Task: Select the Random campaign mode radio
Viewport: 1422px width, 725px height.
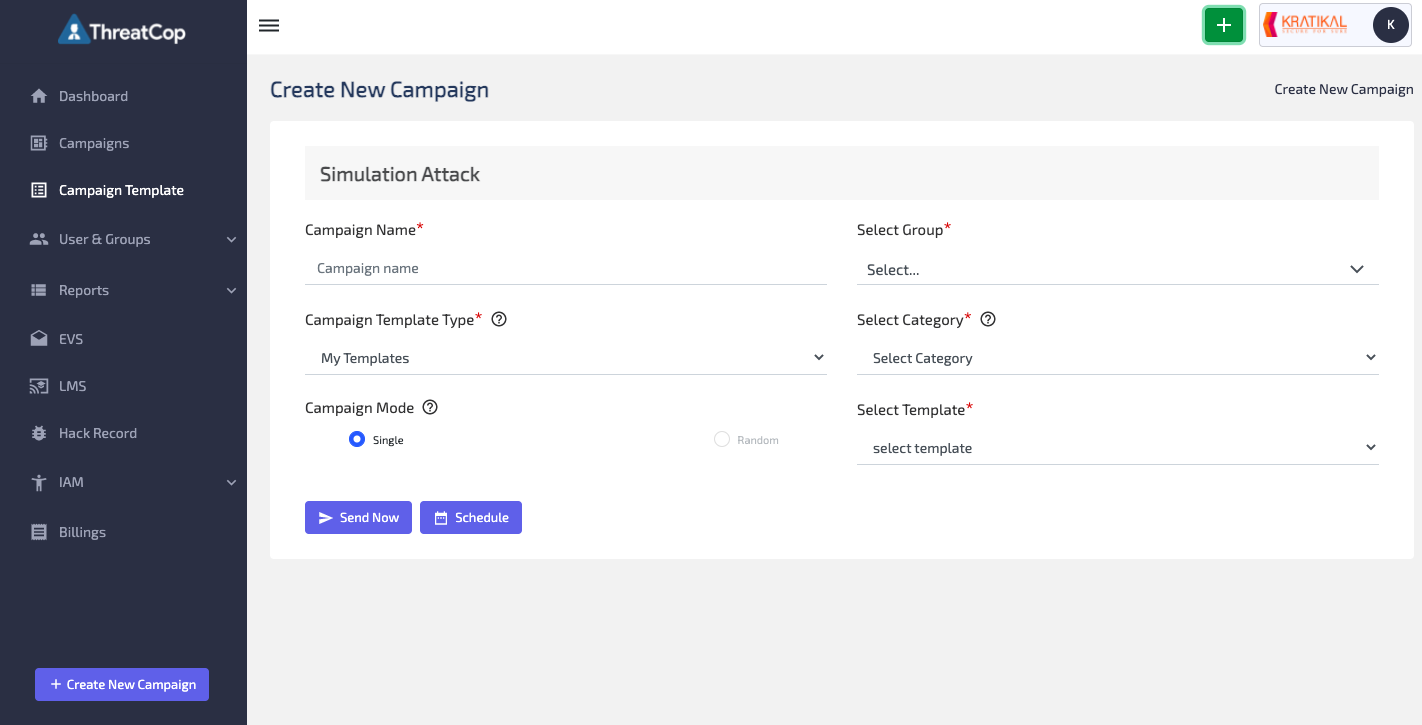Action: pos(722,439)
